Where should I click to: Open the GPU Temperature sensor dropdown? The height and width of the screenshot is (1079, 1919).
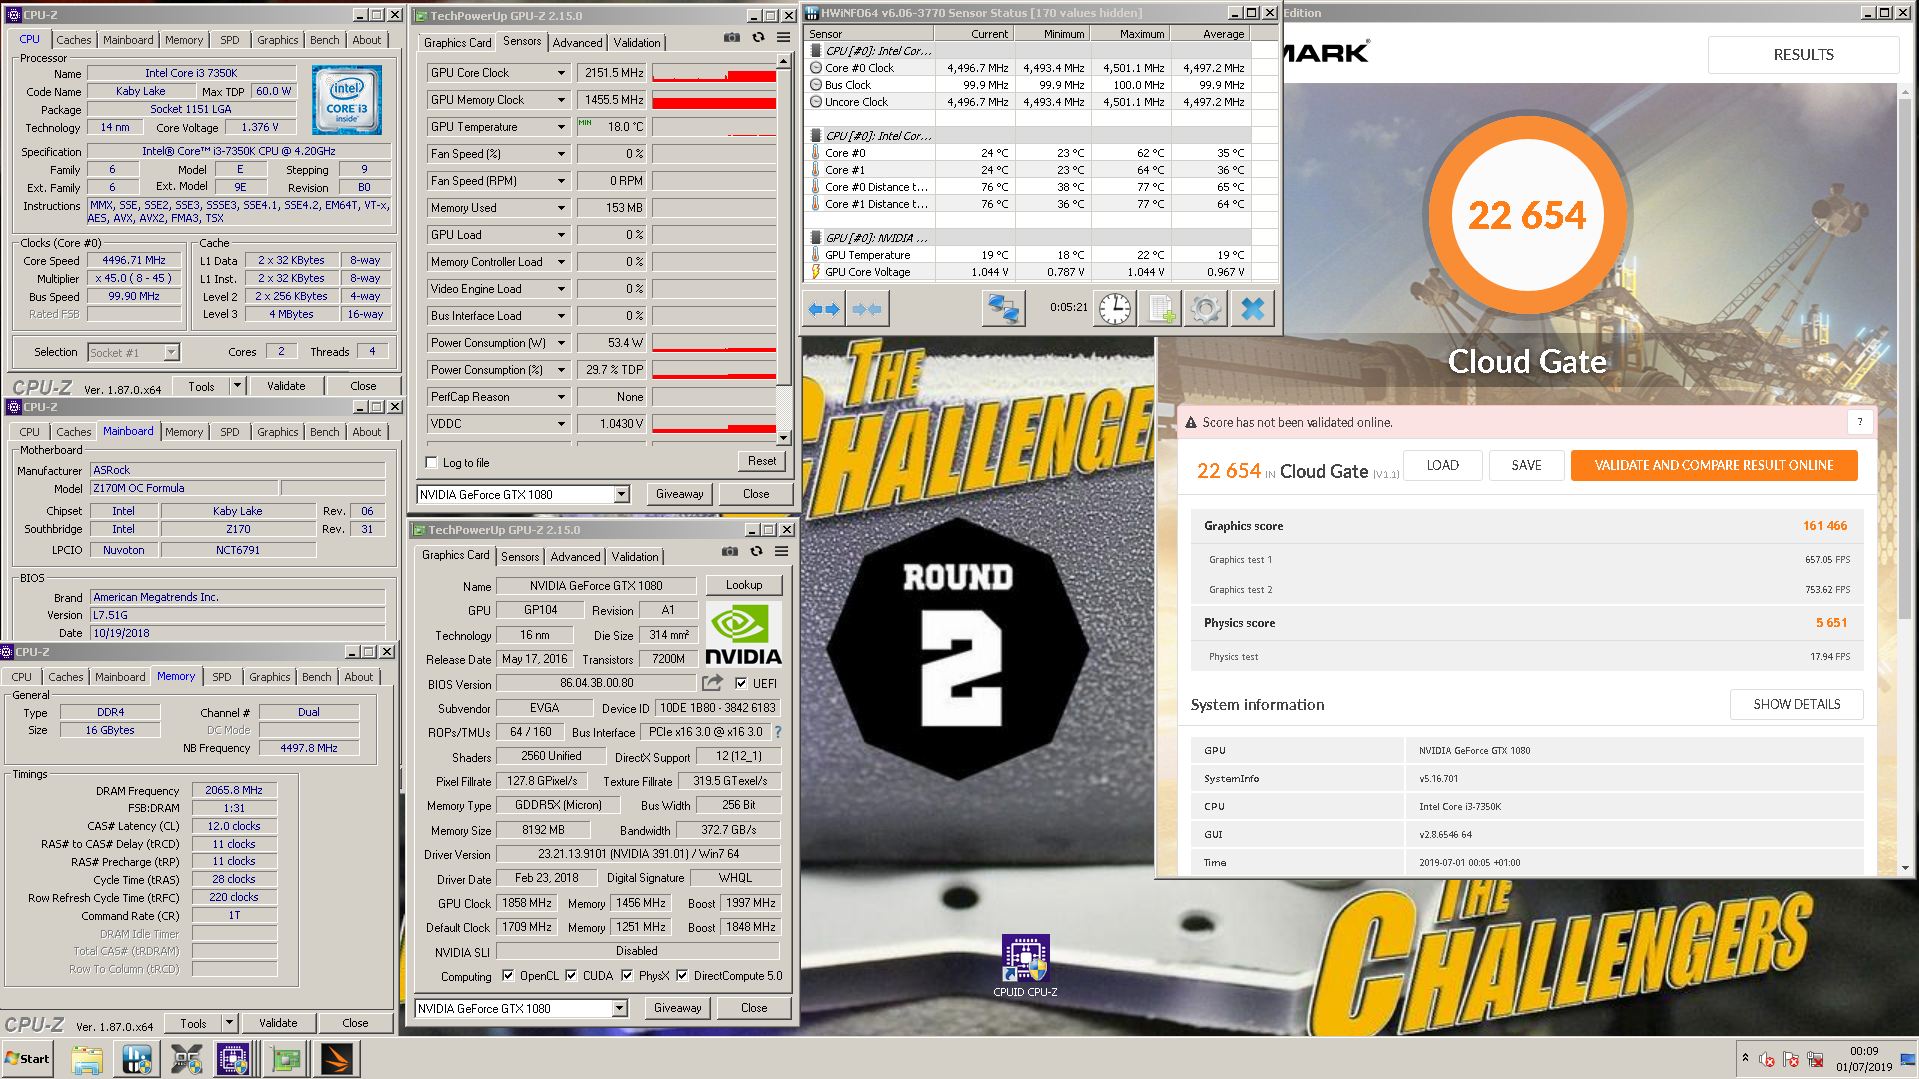coord(561,127)
